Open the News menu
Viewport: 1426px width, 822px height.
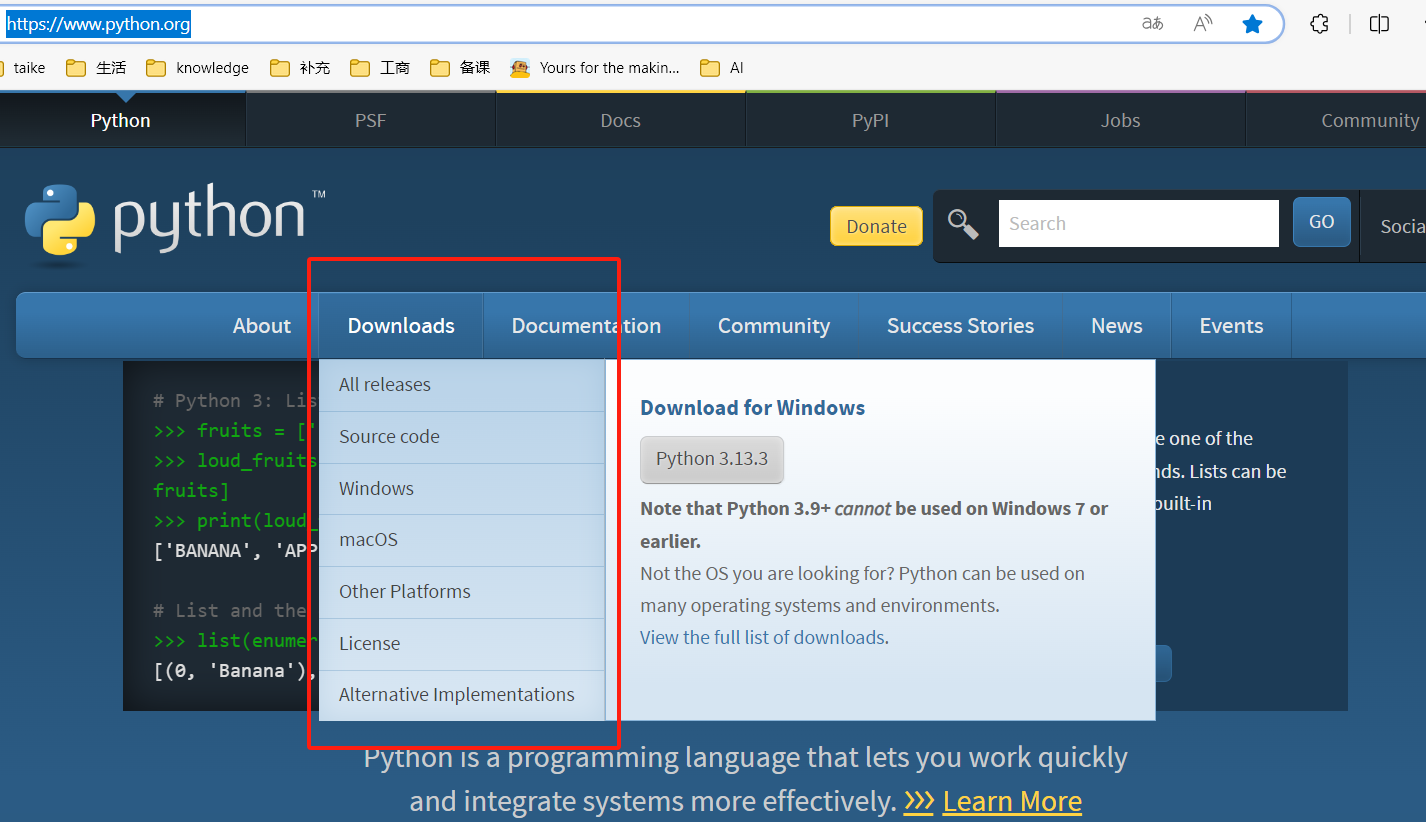coord(1117,326)
